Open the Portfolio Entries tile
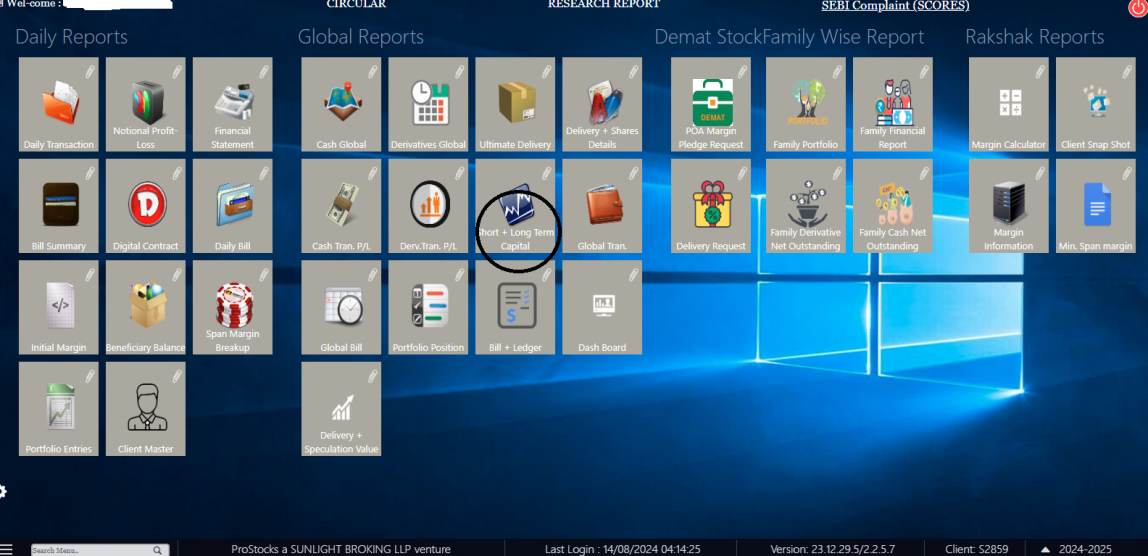 (59, 409)
